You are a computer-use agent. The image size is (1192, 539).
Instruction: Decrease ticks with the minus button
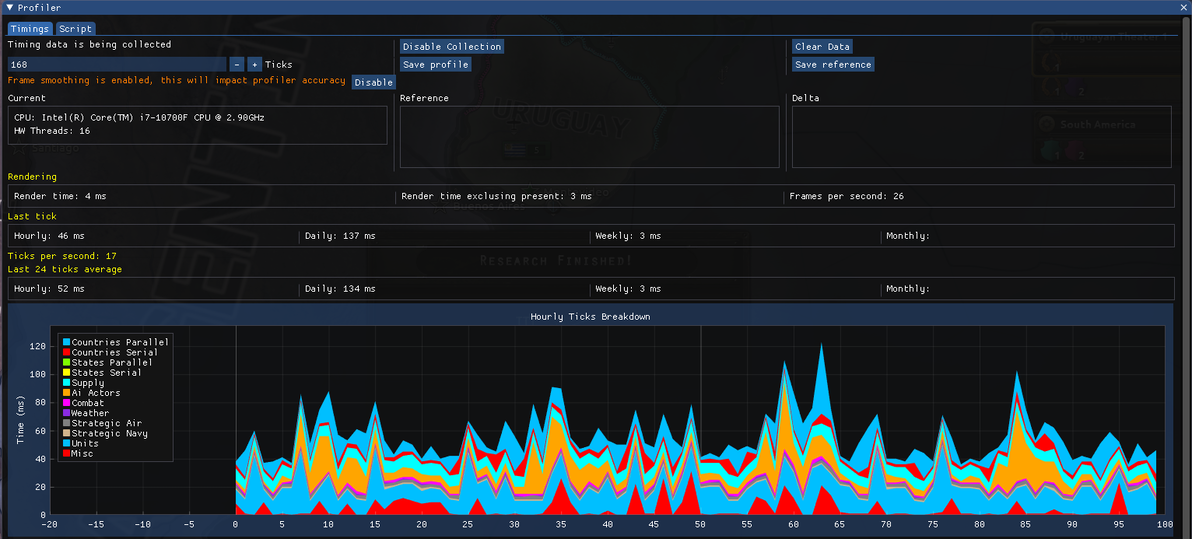point(236,65)
